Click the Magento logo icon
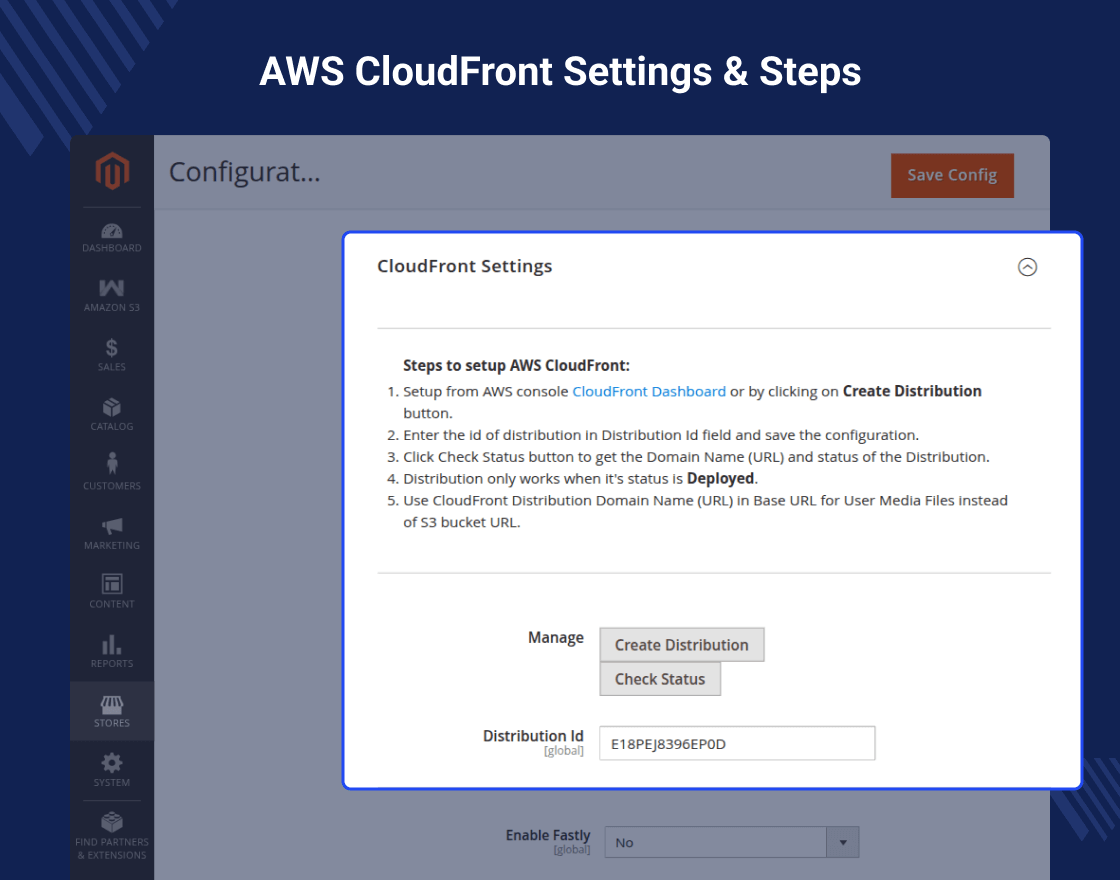 point(112,171)
